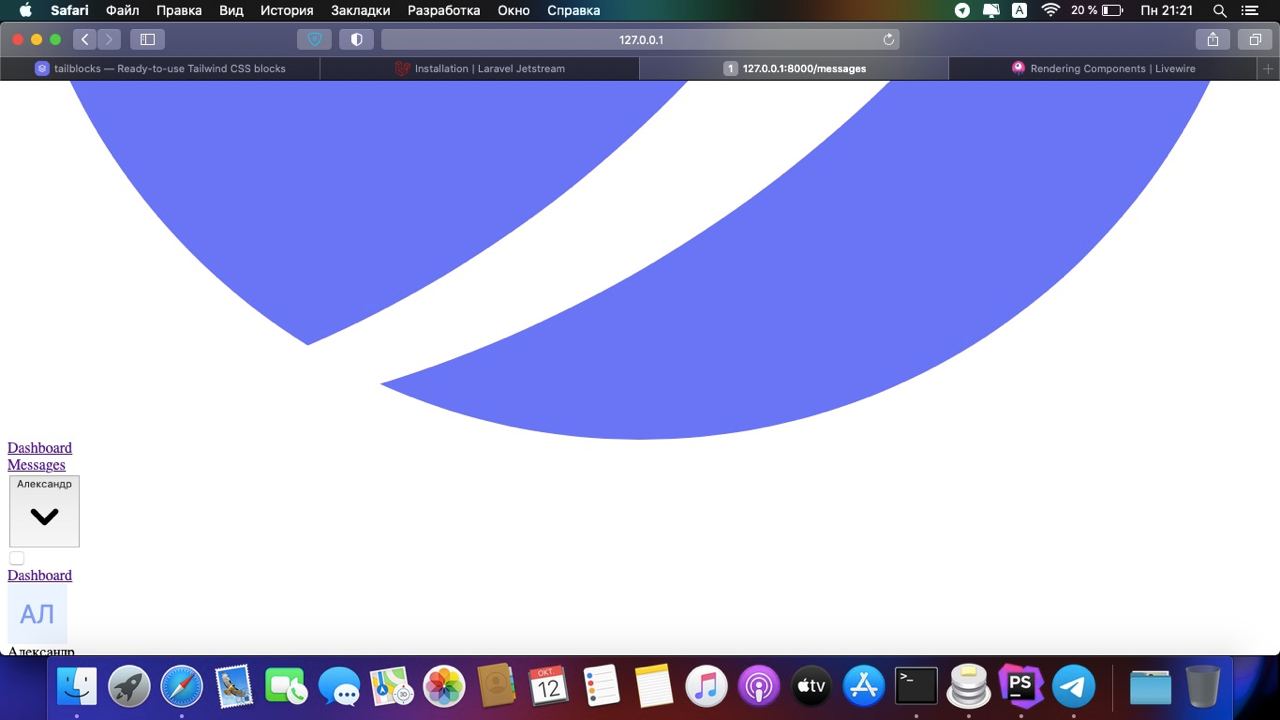Image resolution: width=1280 pixels, height=720 pixels.
Task: Open App Store from the Dock
Action: [x=864, y=687]
